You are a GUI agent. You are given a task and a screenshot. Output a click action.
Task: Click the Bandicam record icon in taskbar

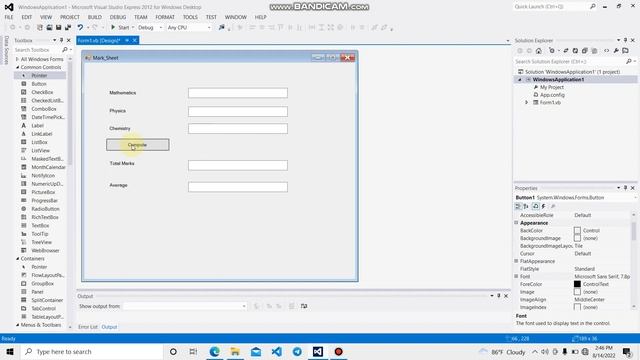click(x=338, y=351)
